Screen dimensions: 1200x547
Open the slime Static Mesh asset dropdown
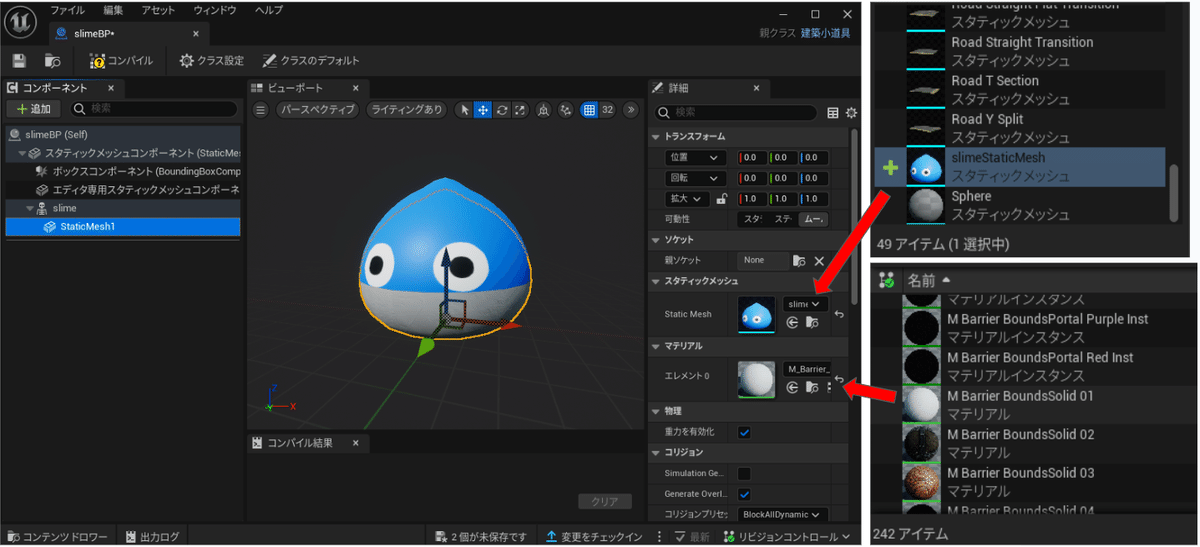805,303
